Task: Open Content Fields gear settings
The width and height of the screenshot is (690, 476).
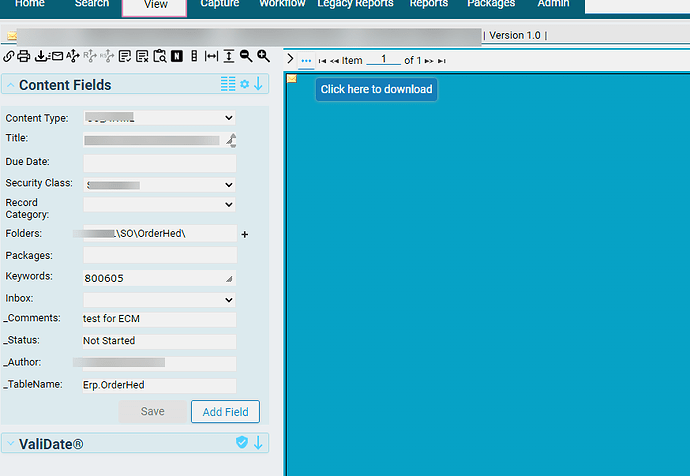Action: click(245, 84)
